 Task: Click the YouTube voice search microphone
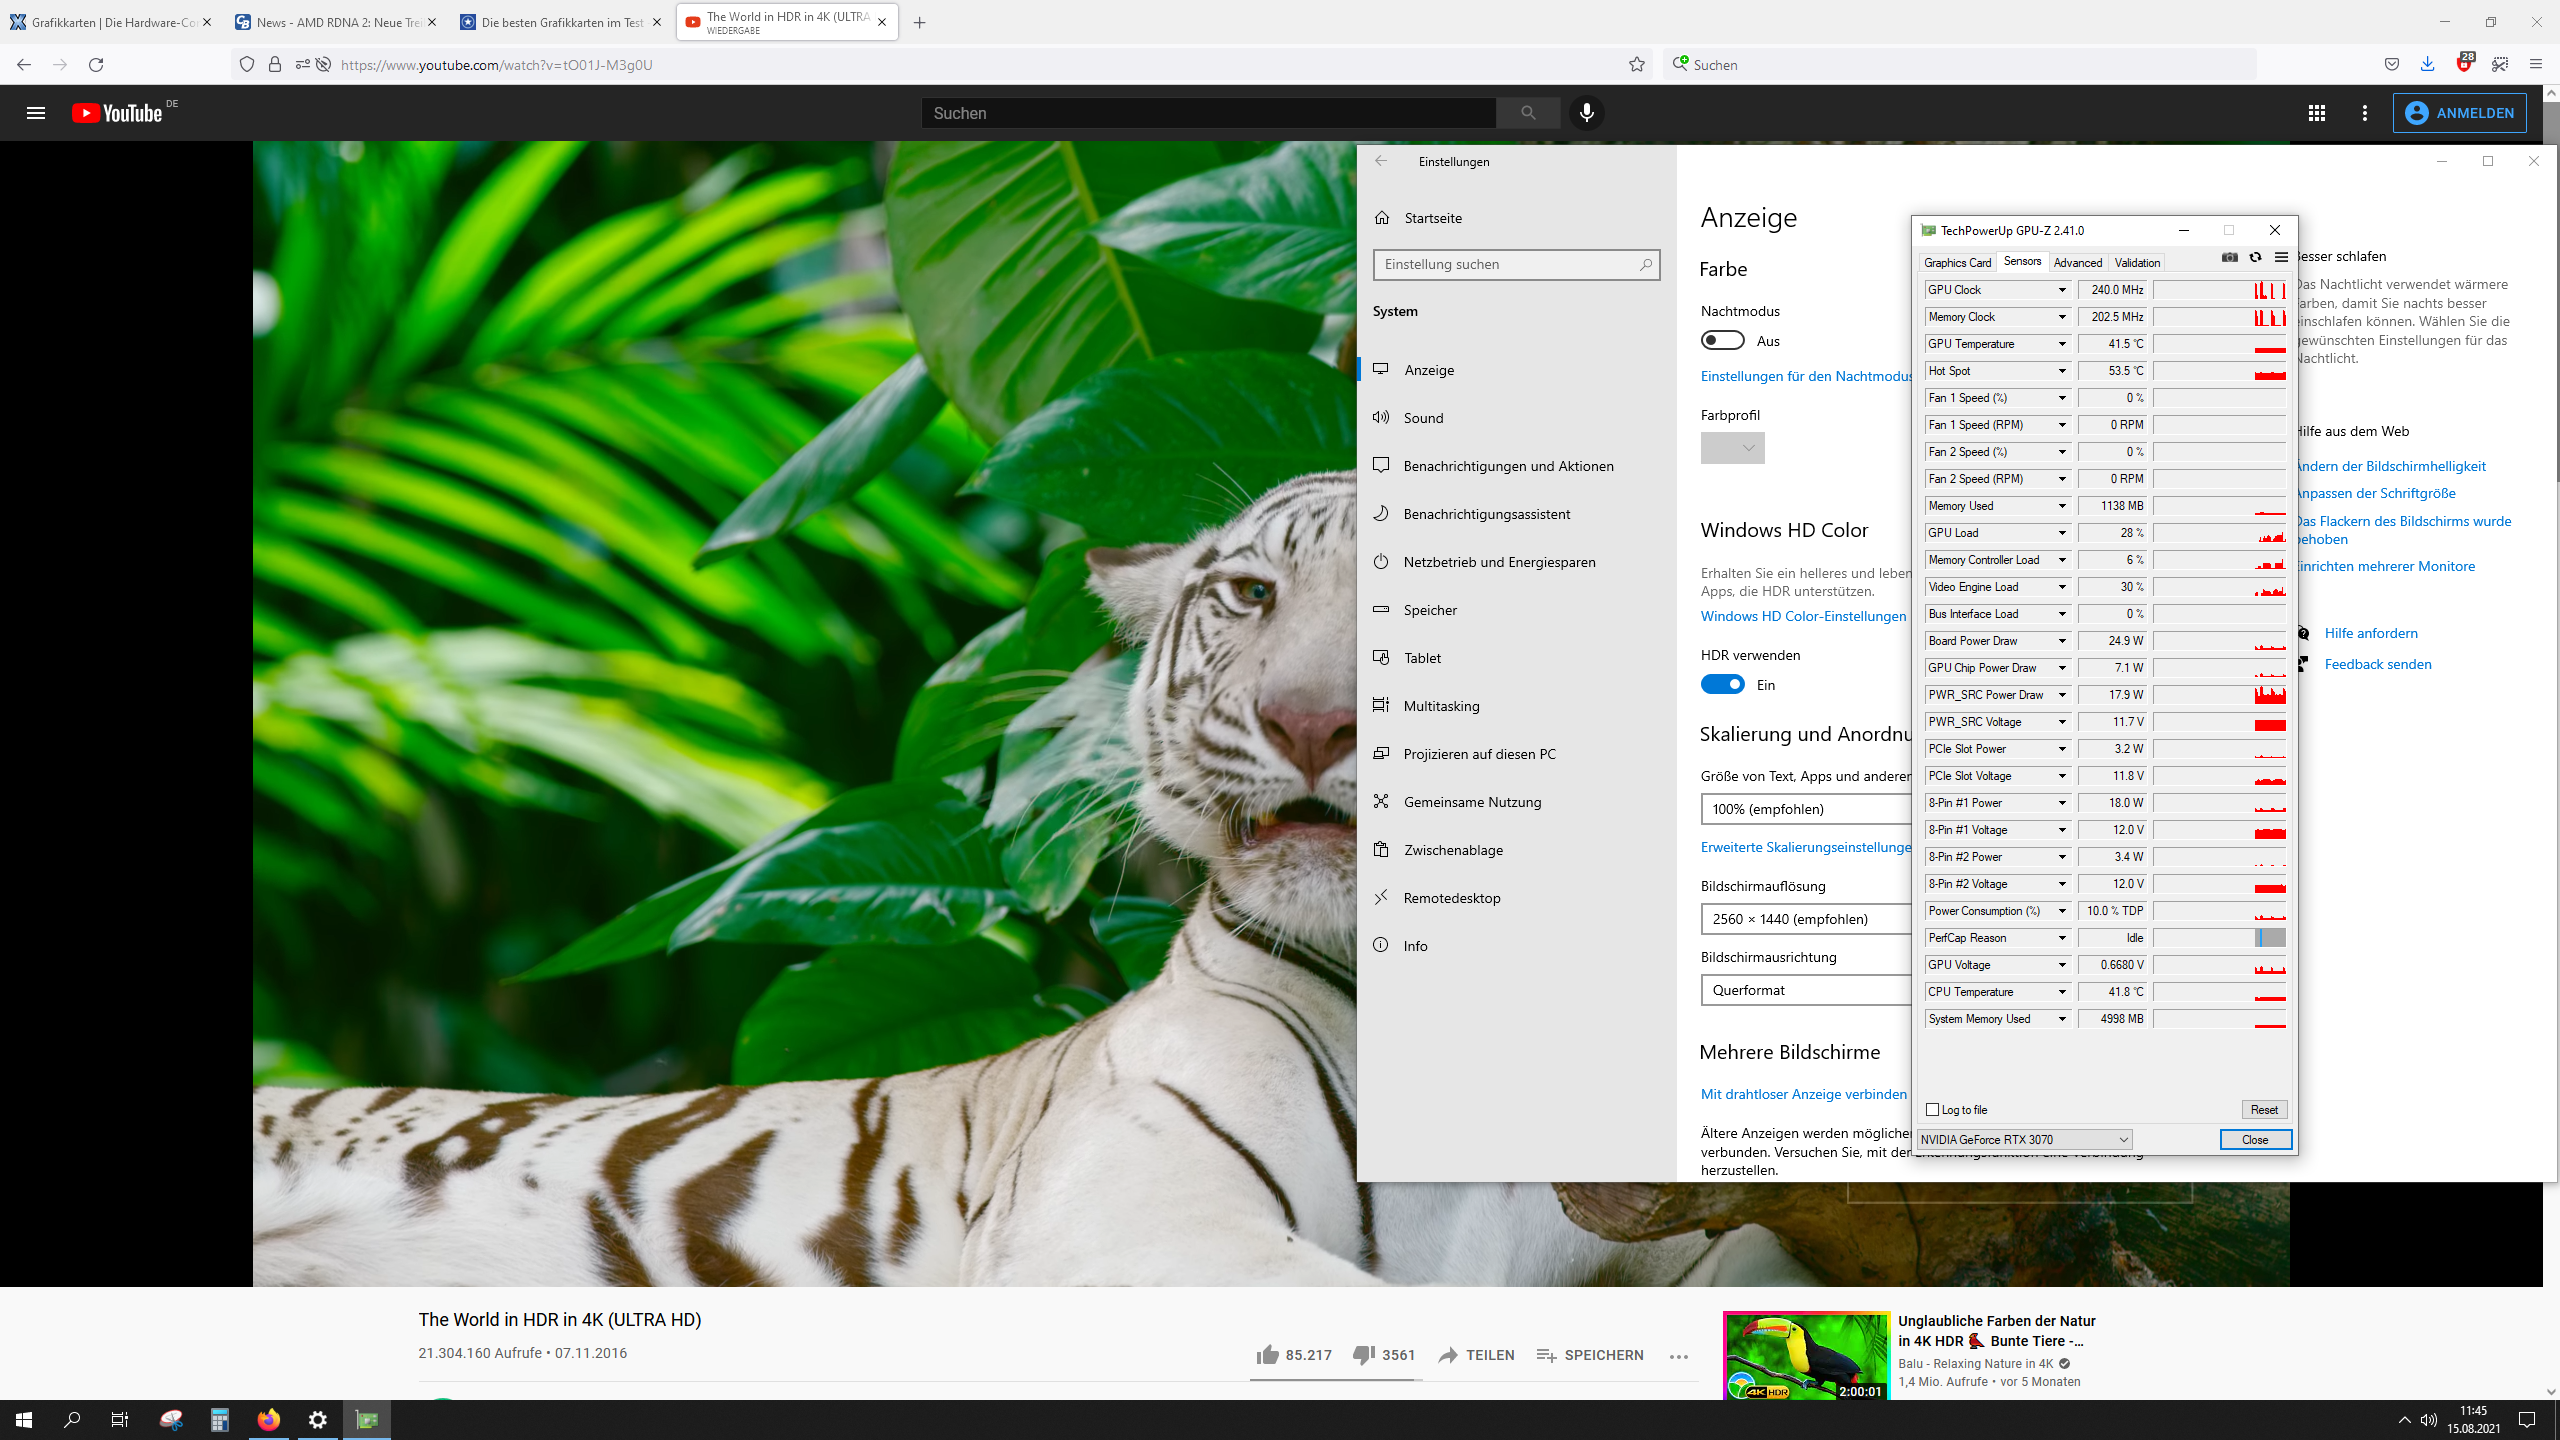1586,113
